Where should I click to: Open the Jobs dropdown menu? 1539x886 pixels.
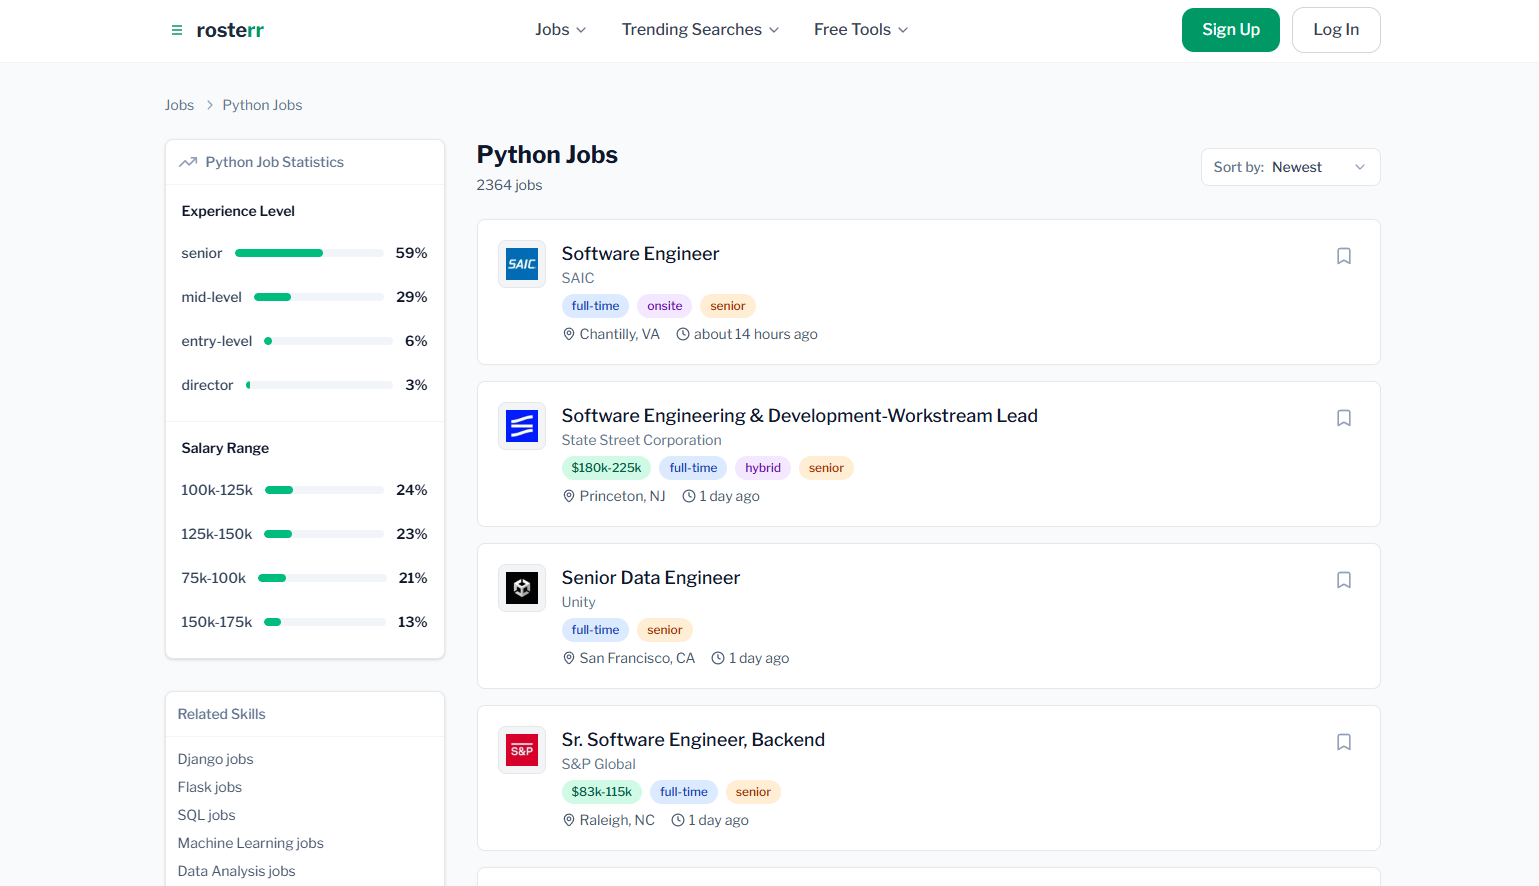pyautogui.click(x=560, y=30)
